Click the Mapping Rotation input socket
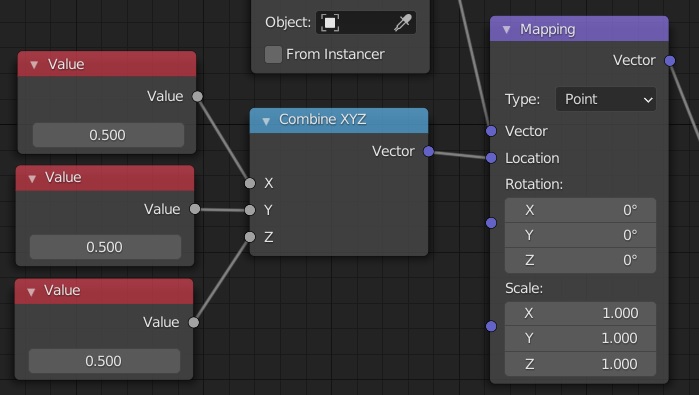The height and width of the screenshot is (395, 699). tap(491, 223)
